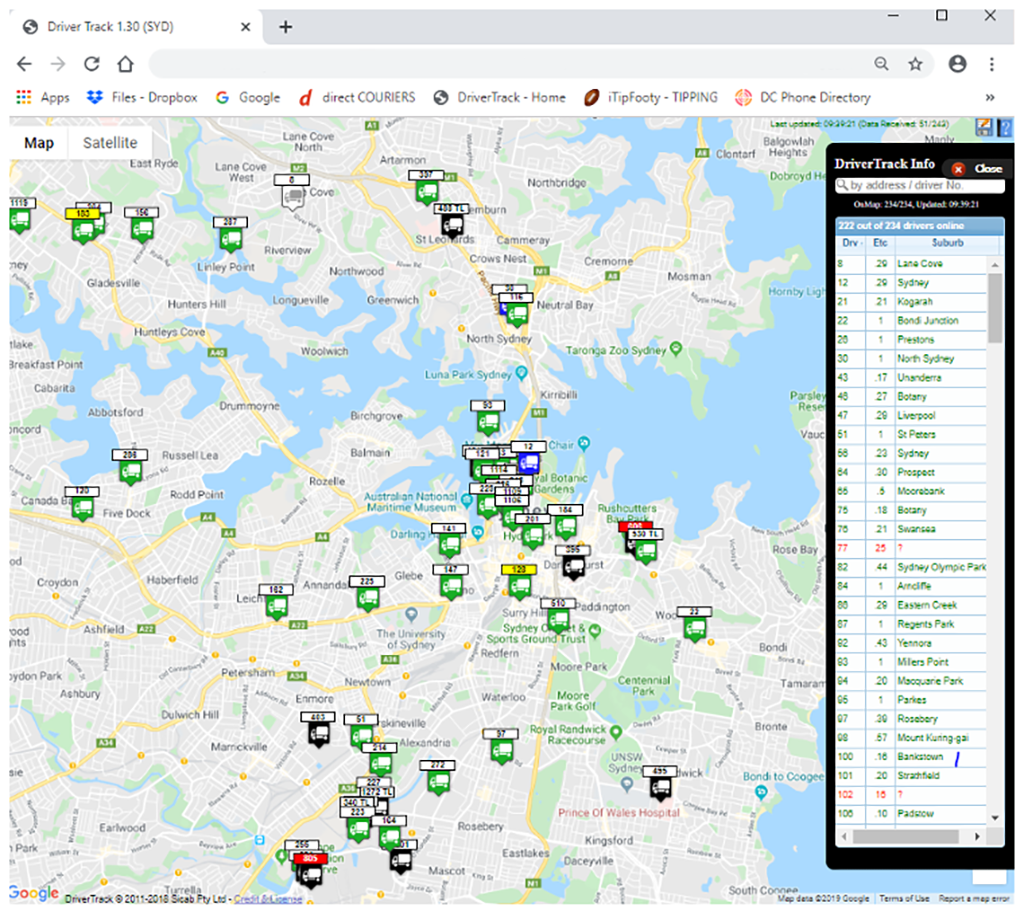This screenshot has height=911, width=1024.
Task: Open the iTipFooty - TIPPING bookmark
Action: [x=650, y=97]
